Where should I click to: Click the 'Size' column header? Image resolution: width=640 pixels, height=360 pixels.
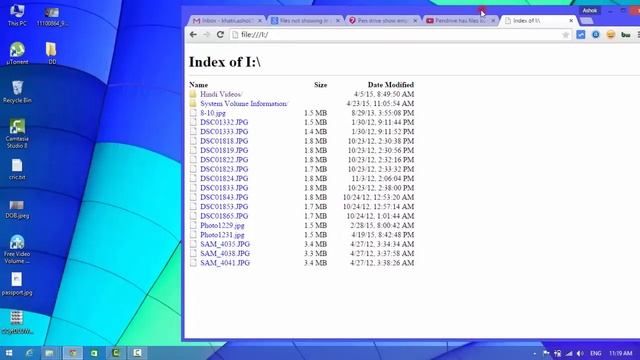coord(320,85)
